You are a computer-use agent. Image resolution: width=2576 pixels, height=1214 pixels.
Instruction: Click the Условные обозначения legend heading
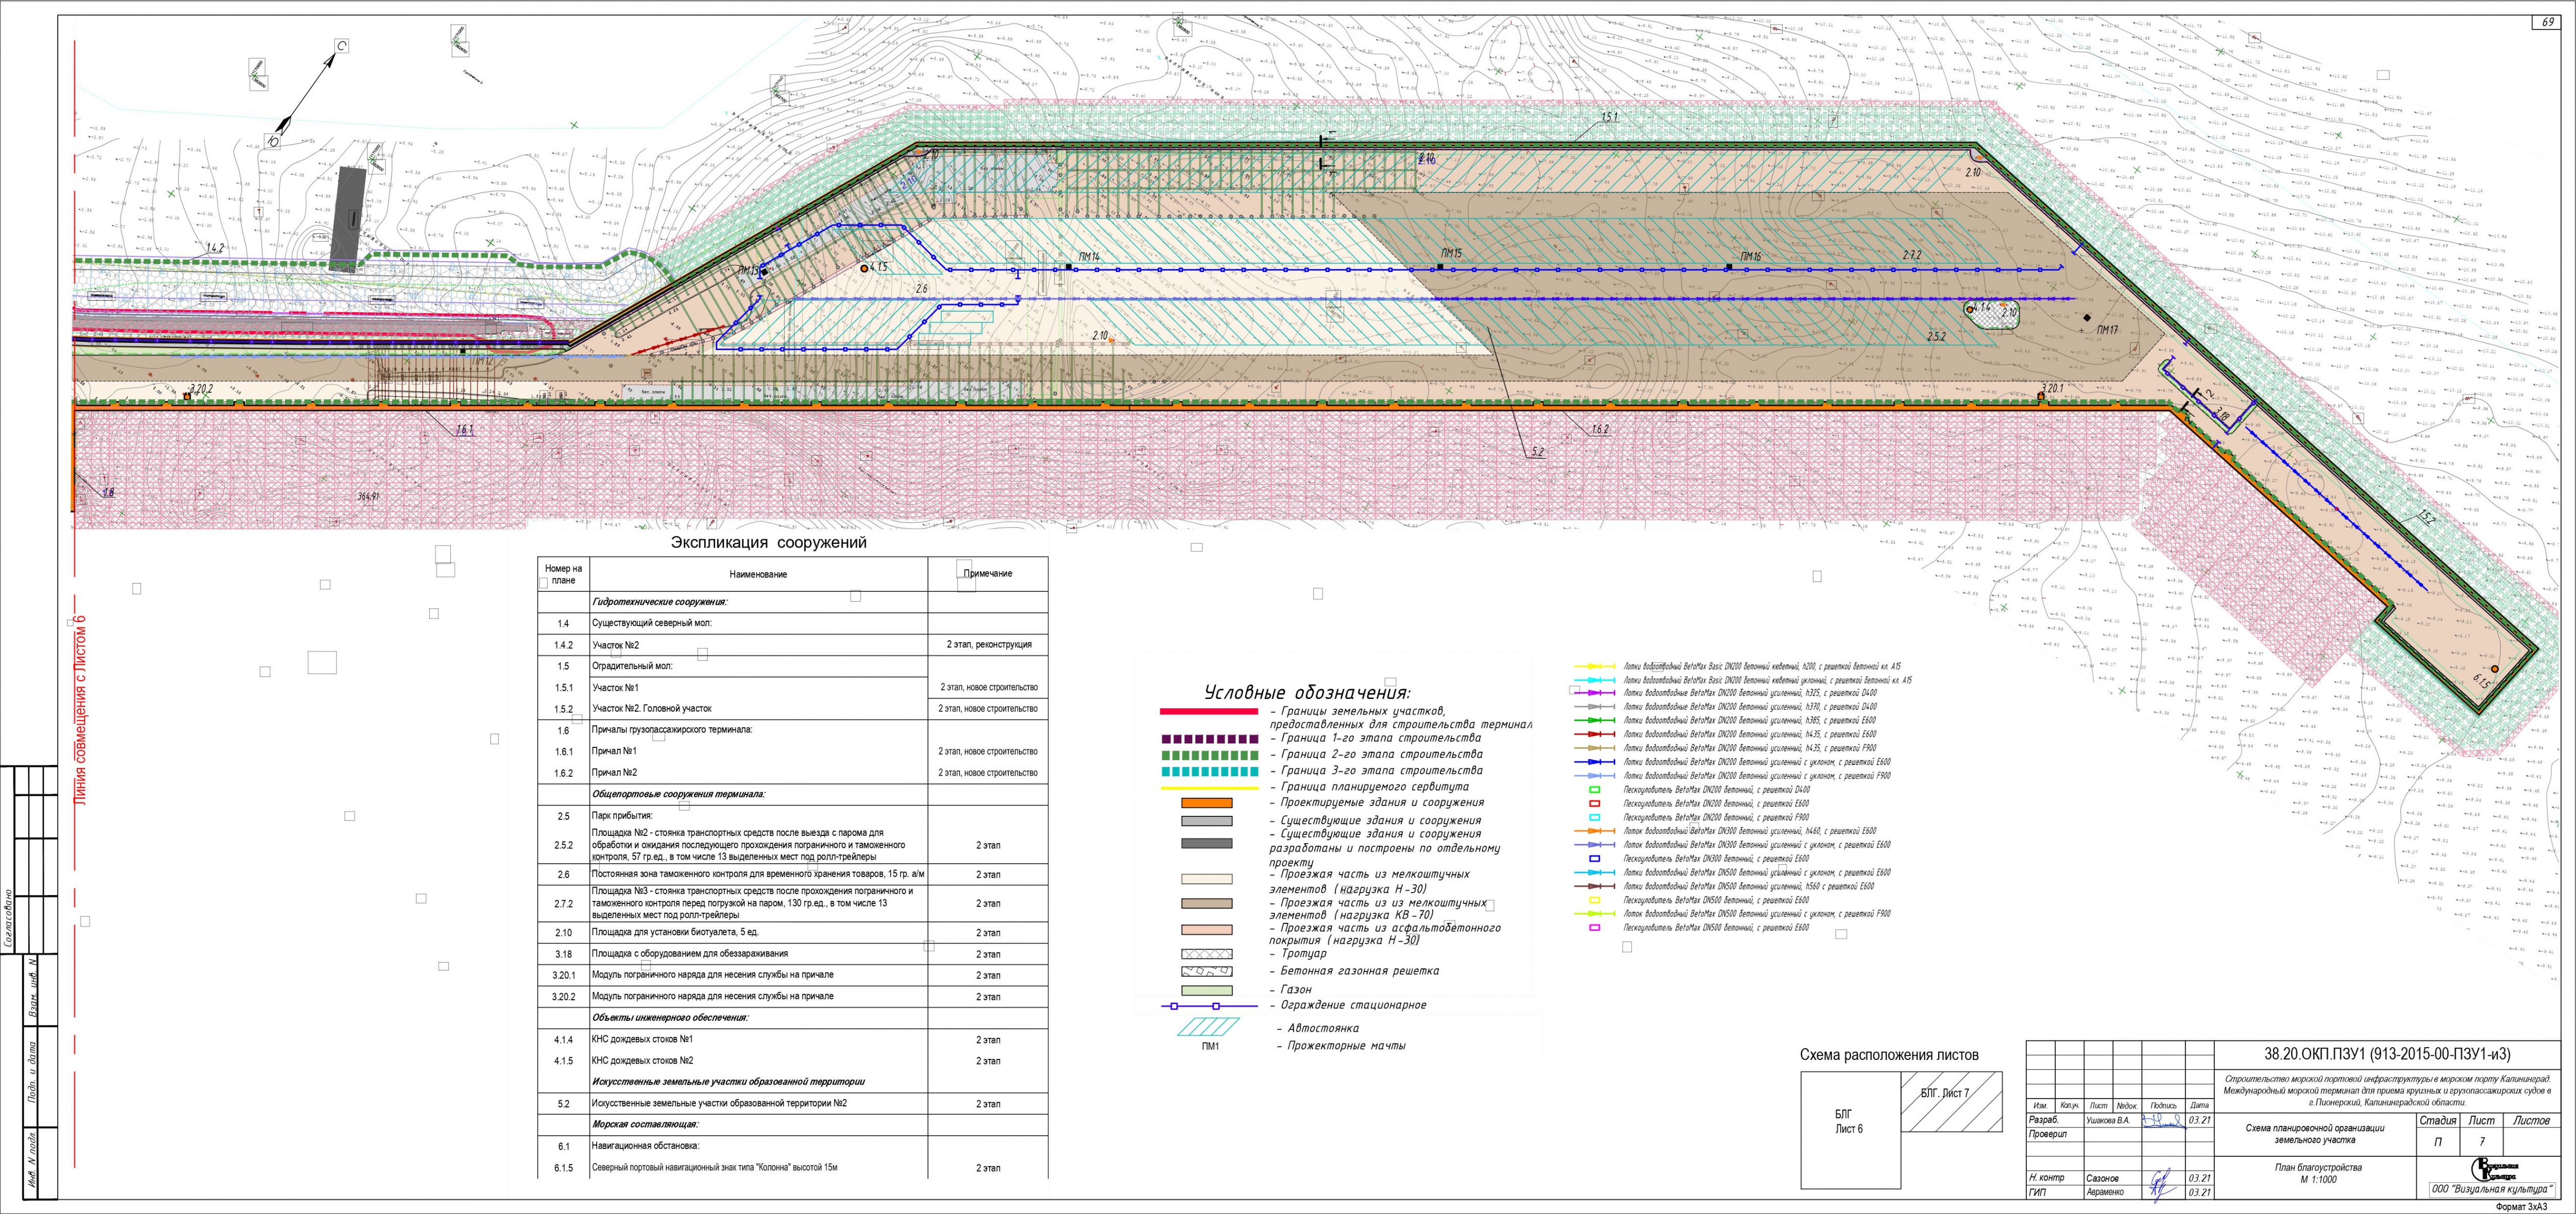pos(1307,693)
